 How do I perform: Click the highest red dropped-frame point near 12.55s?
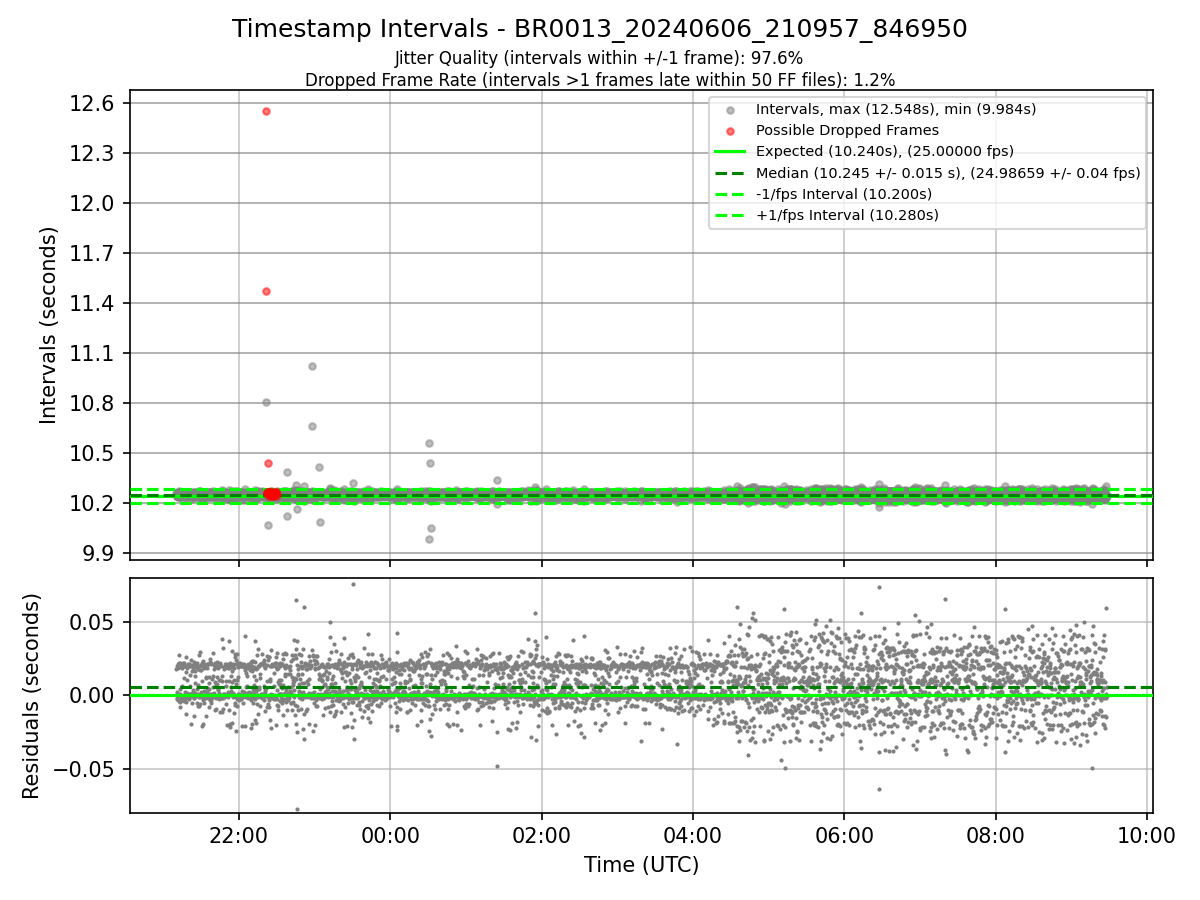click(266, 111)
